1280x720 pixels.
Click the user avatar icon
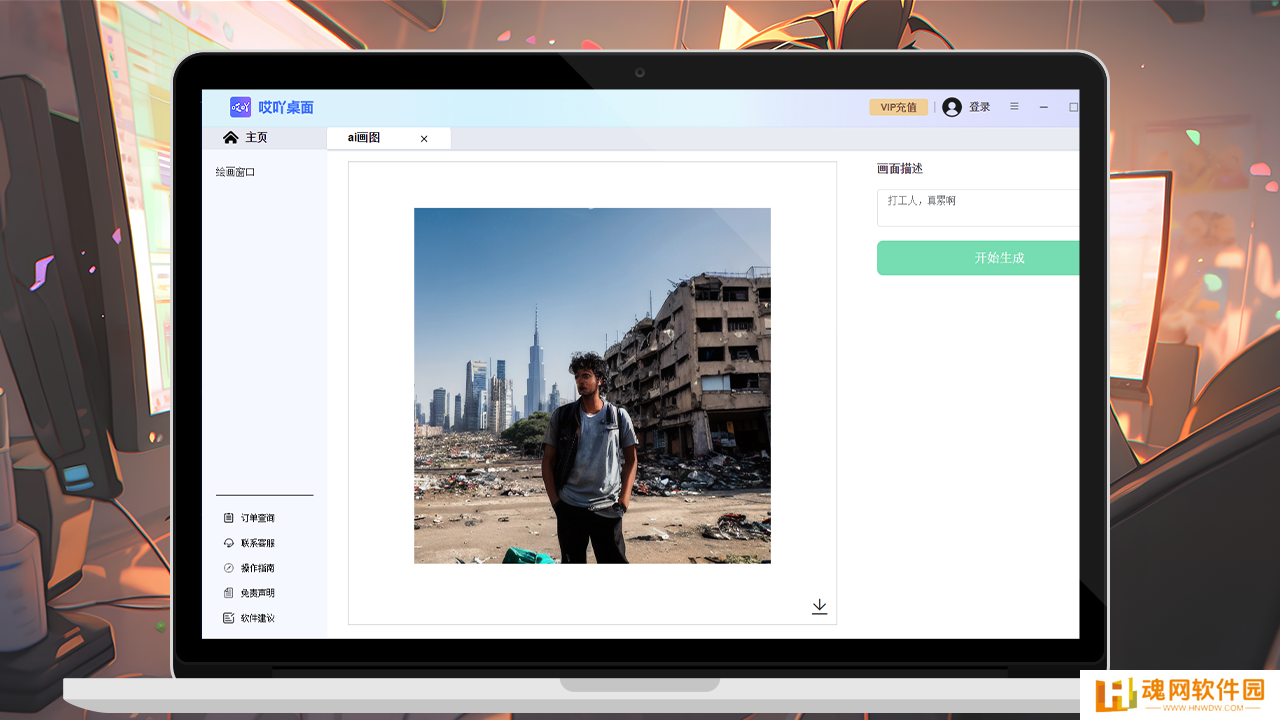(951, 107)
